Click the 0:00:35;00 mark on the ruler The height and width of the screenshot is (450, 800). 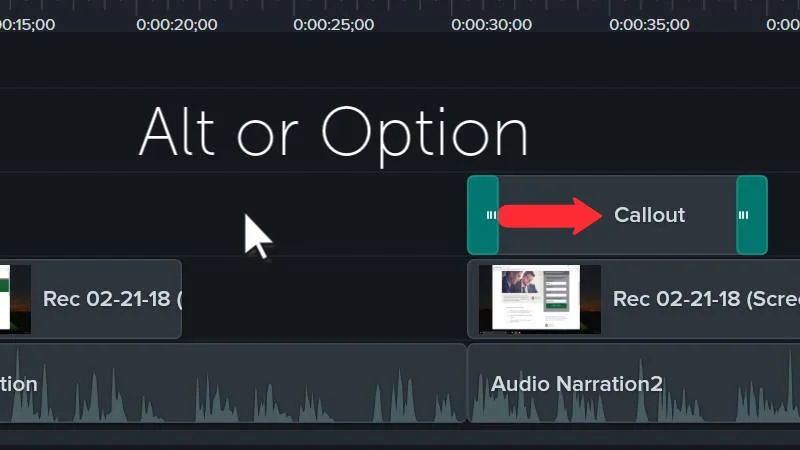click(x=649, y=24)
